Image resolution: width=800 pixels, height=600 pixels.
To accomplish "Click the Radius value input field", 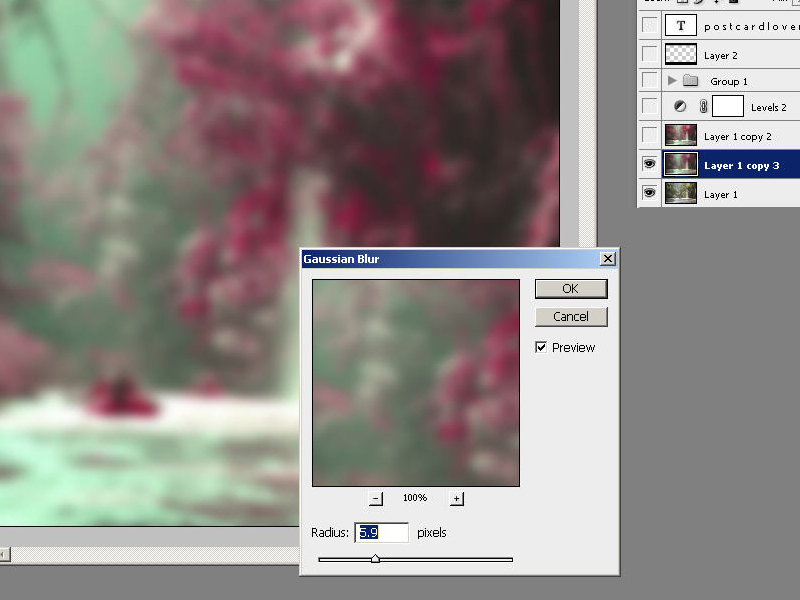I will [382, 533].
